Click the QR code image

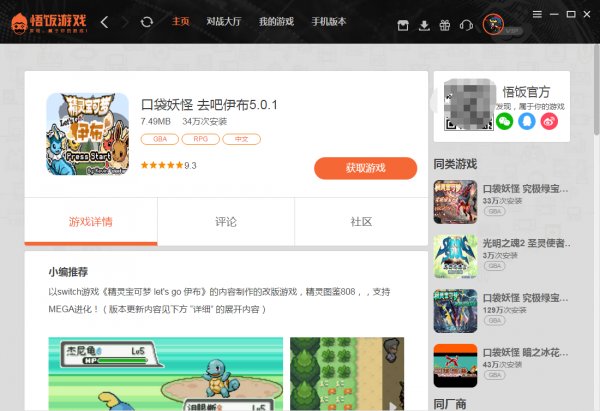coord(469,104)
